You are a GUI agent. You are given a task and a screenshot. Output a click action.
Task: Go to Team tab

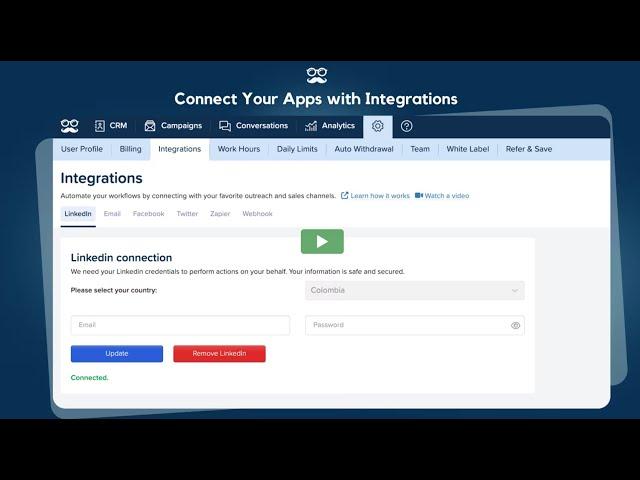coord(420,149)
